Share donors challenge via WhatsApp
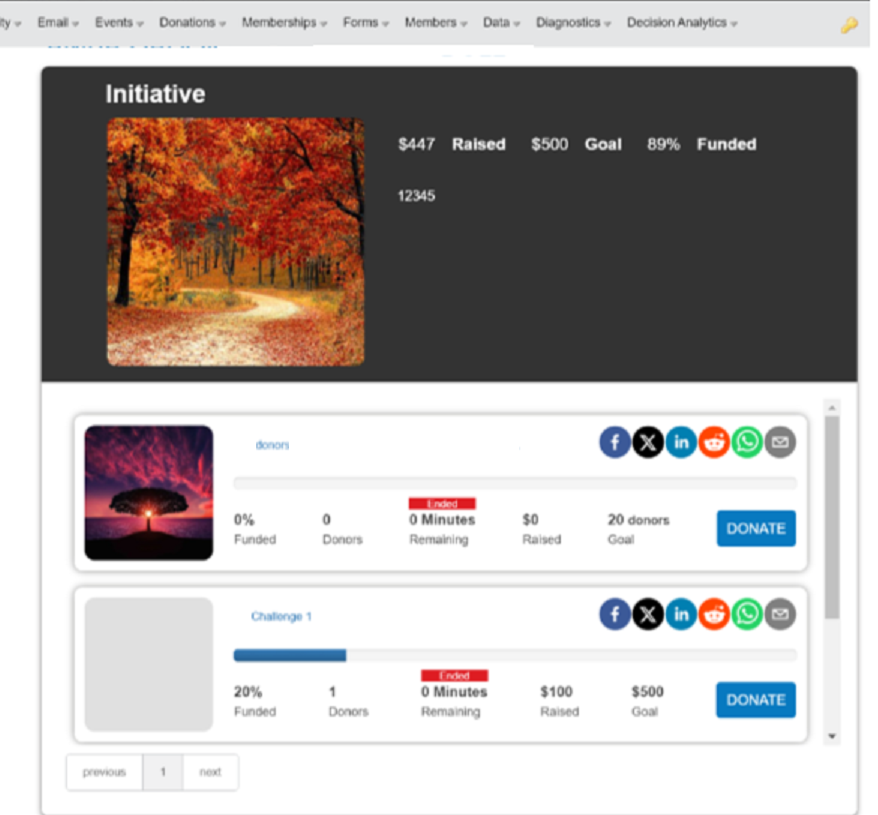The height and width of the screenshot is (815, 878). click(x=747, y=442)
